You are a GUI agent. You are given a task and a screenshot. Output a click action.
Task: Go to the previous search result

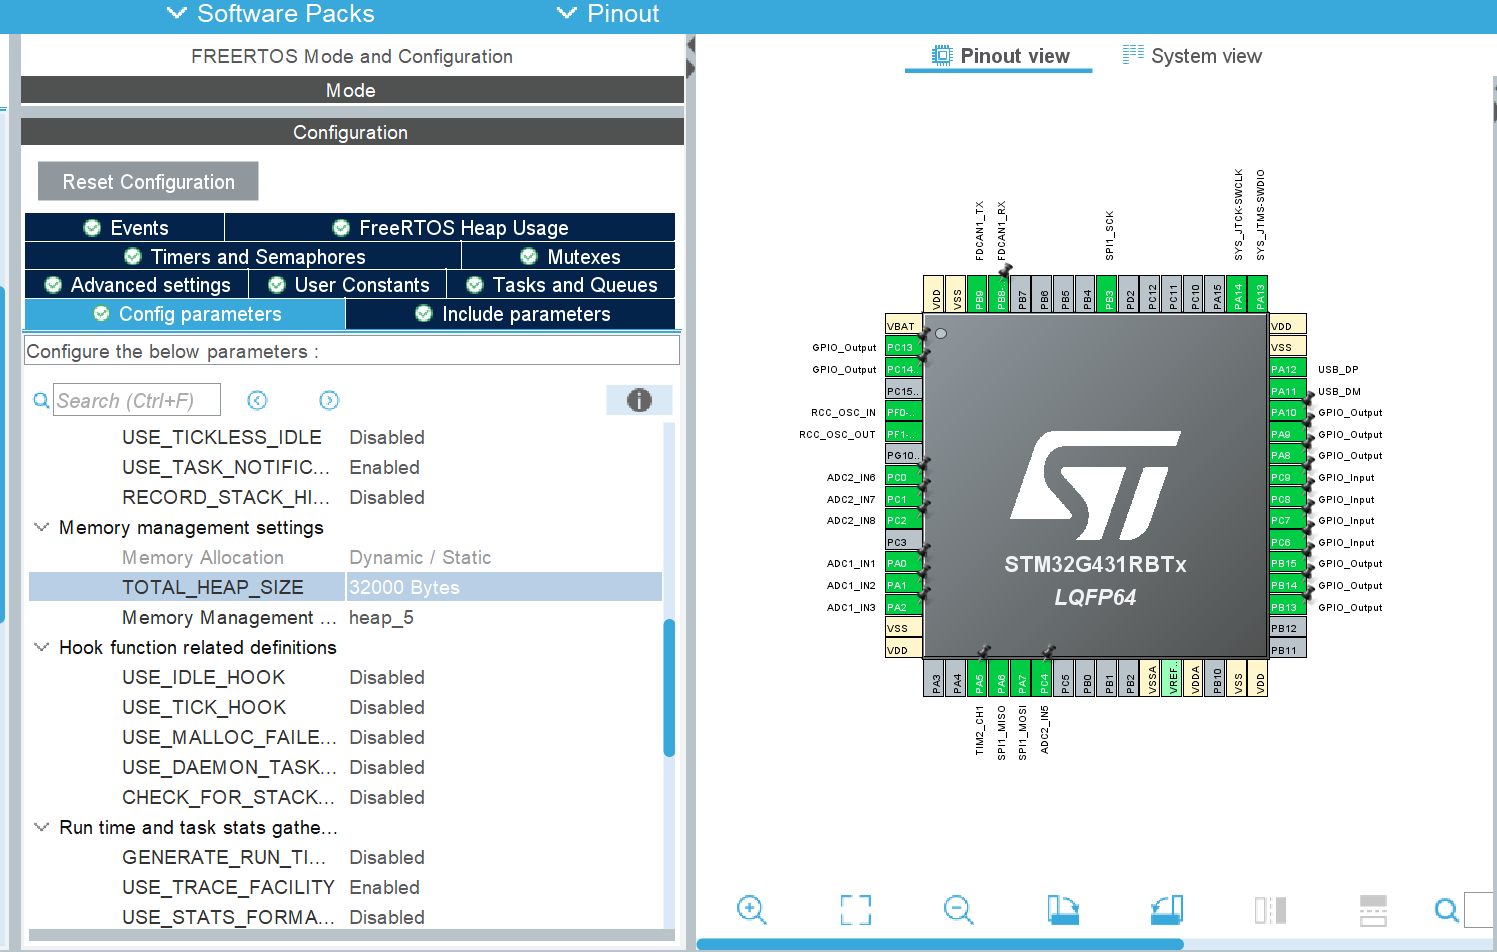click(257, 400)
